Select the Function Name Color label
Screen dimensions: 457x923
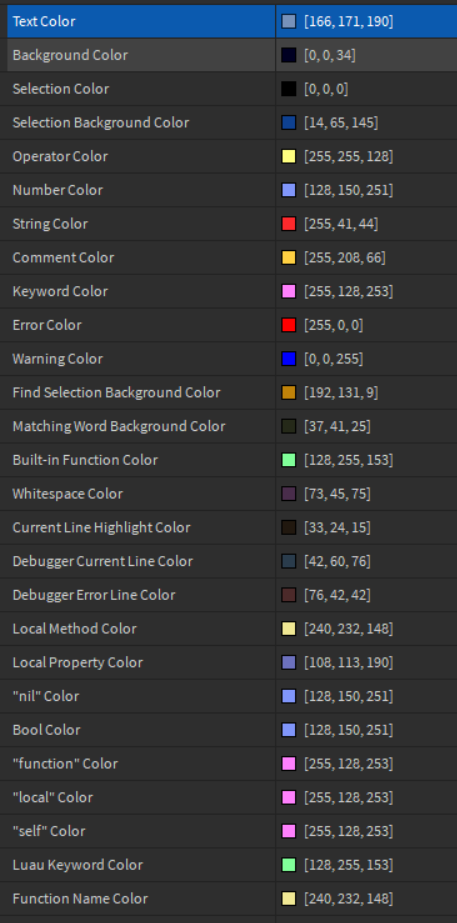point(80,899)
